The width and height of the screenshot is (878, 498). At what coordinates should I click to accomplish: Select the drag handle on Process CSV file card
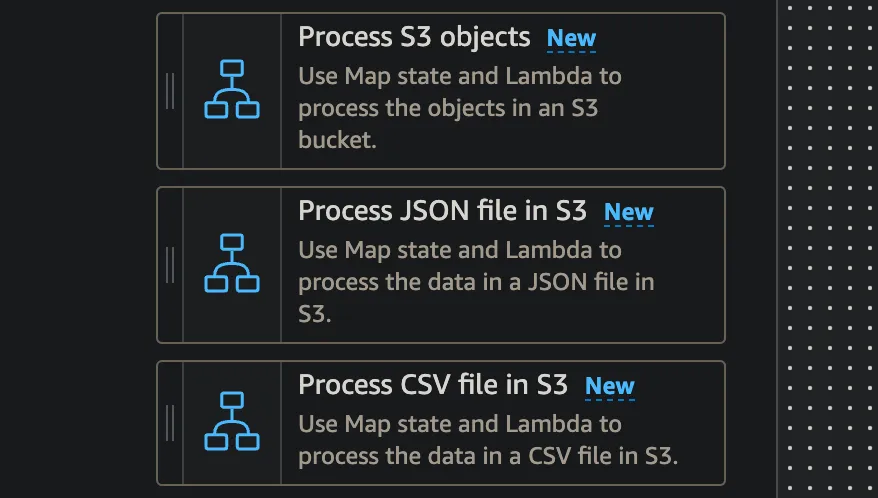[x=170, y=422]
